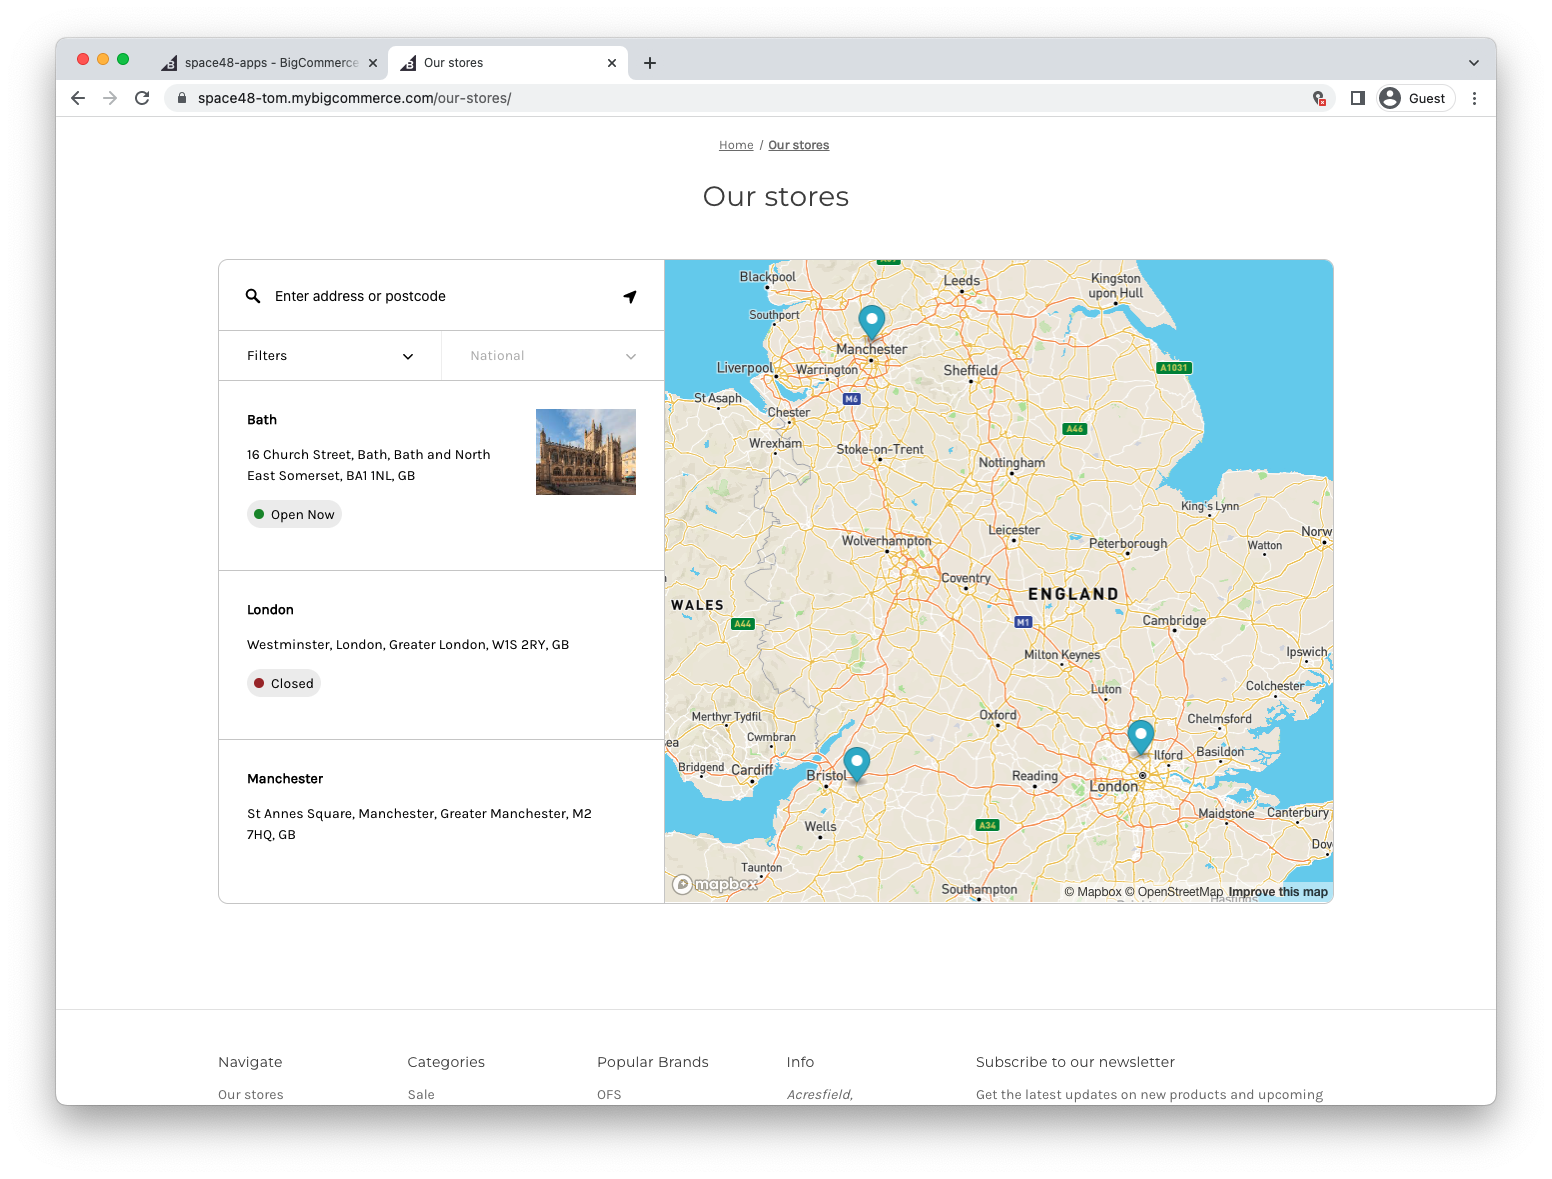Expand the tab search chevron
The width and height of the screenshot is (1552, 1179).
pyautogui.click(x=1474, y=63)
